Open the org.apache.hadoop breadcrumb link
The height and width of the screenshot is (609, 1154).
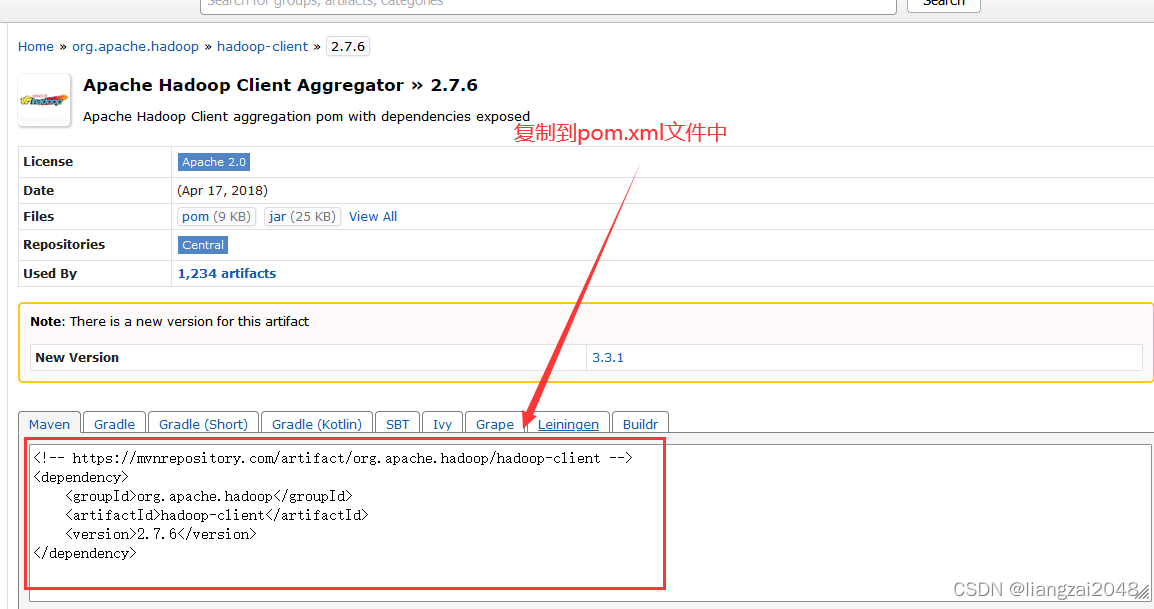(135, 46)
